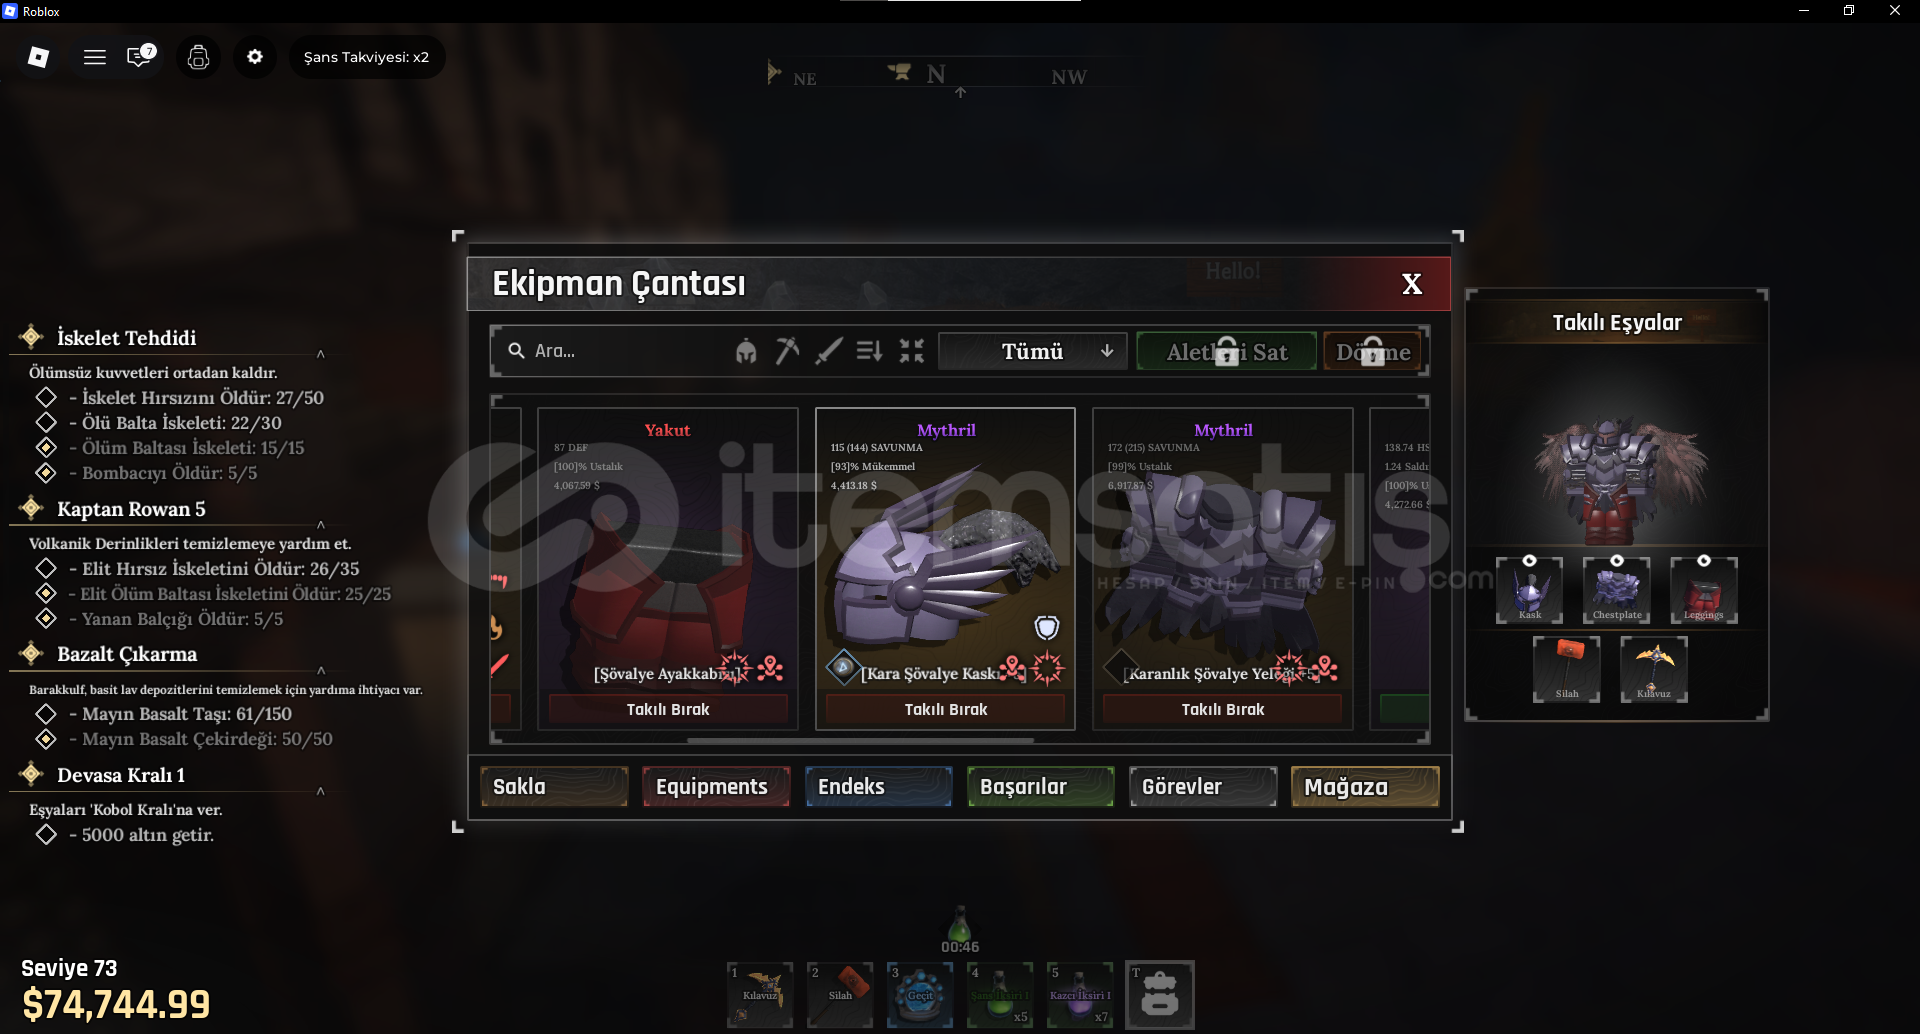Switch to the Görevler tab
This screenshot has width=1920, height=1034.
click(x=1203, y=787)
